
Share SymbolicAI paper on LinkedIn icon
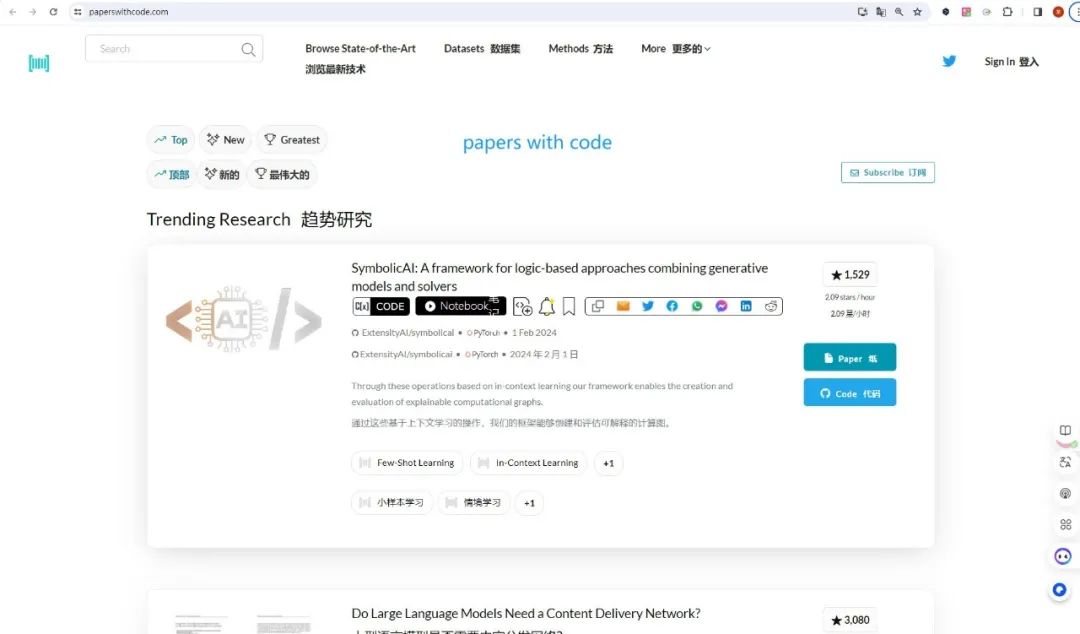[x=746, y=306]
